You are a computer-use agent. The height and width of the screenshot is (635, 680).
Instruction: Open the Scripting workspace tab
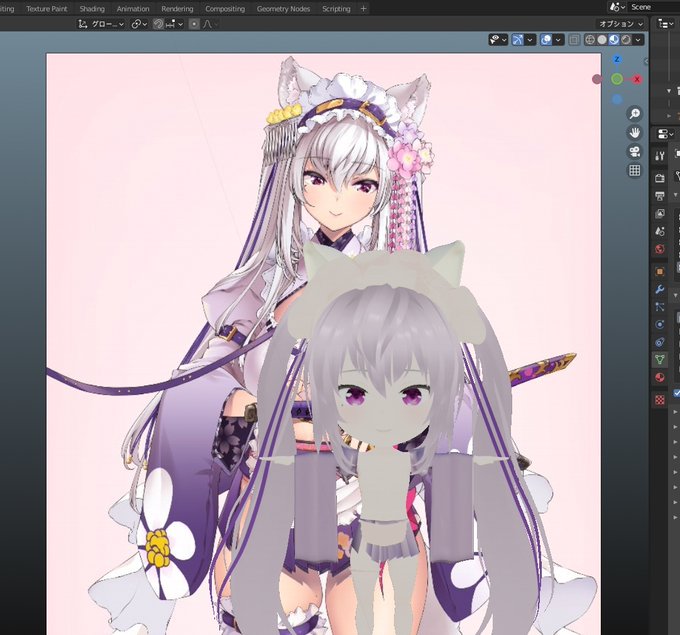(336, 8)
